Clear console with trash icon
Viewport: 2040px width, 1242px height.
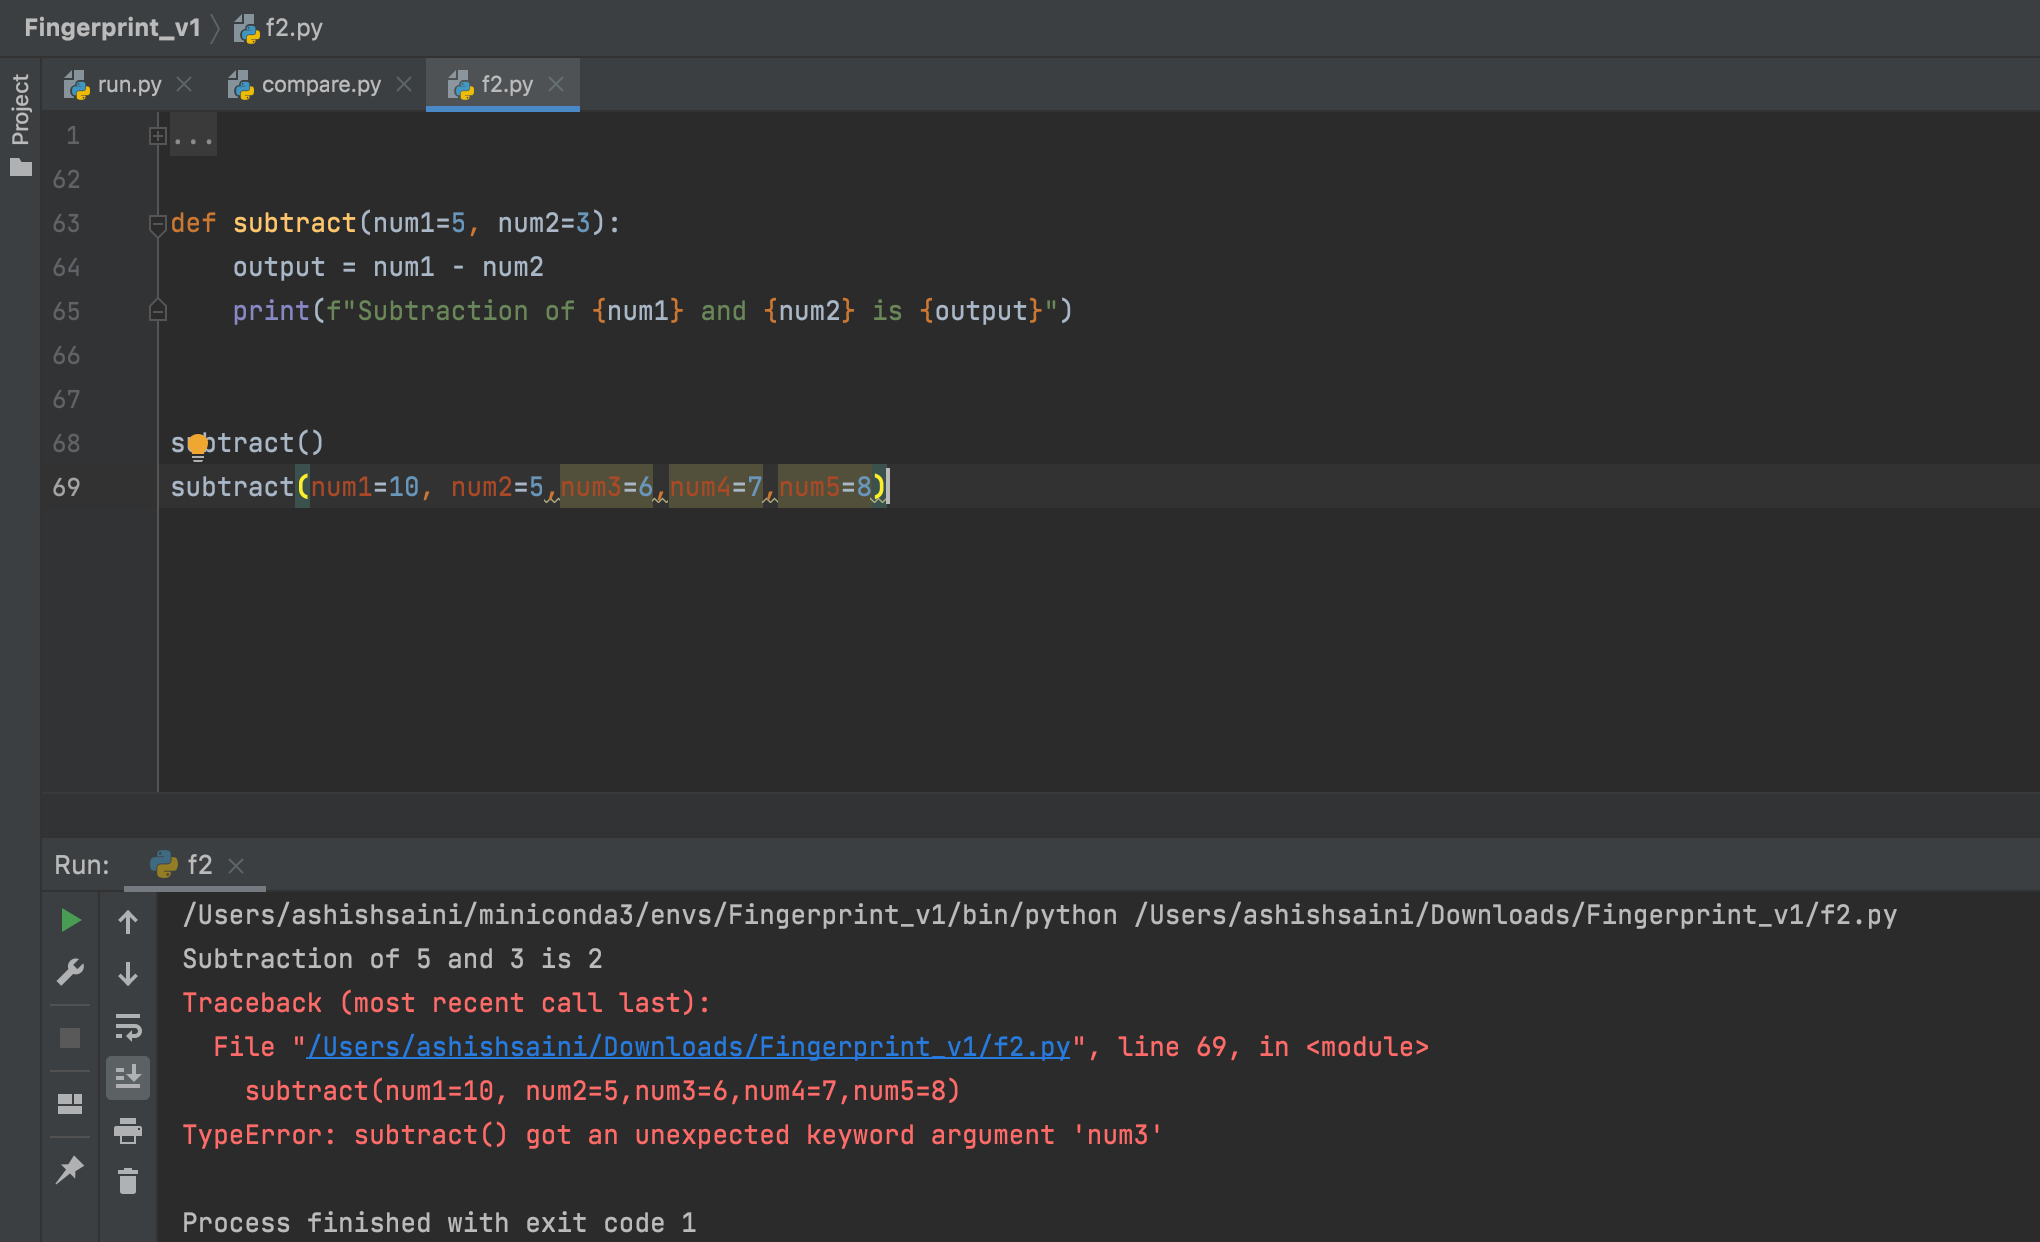(128, 1182)
